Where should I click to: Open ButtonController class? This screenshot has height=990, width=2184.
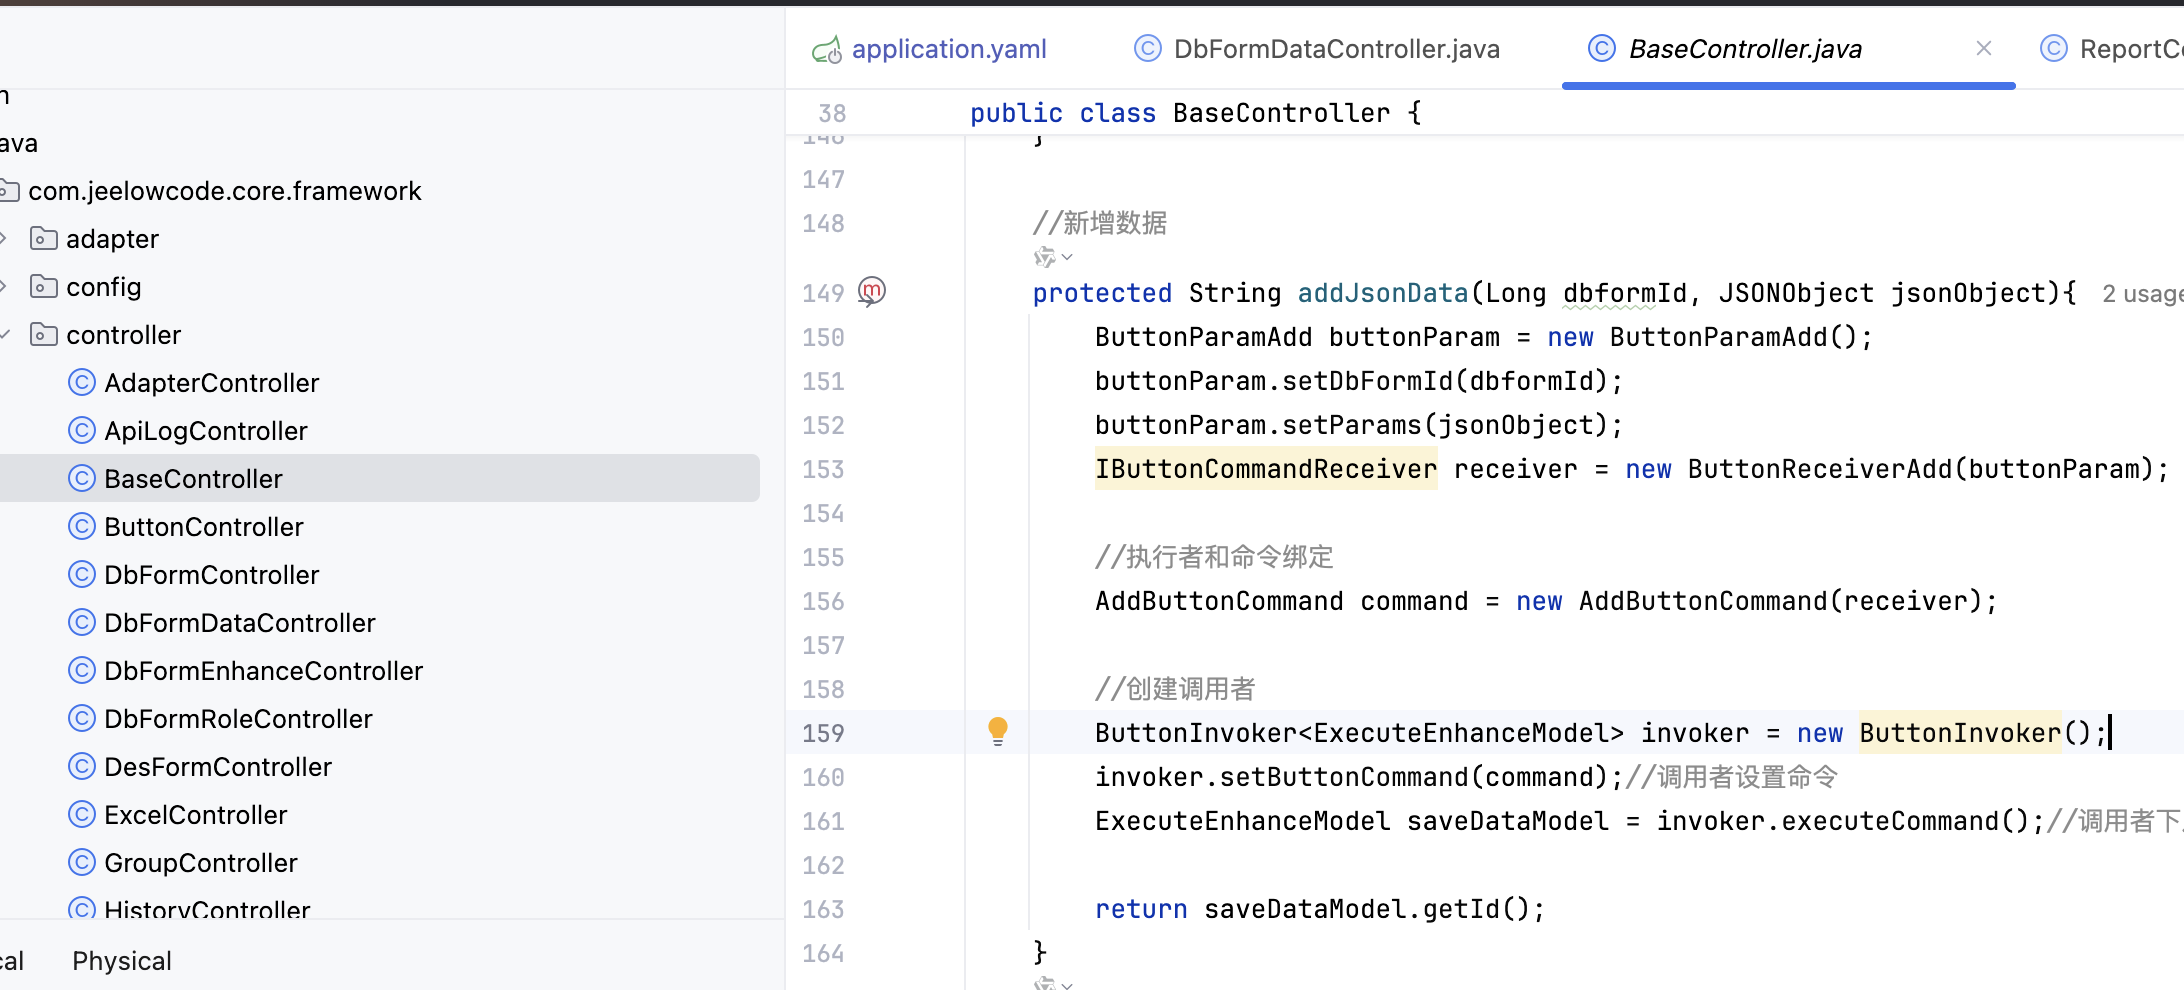203,527
